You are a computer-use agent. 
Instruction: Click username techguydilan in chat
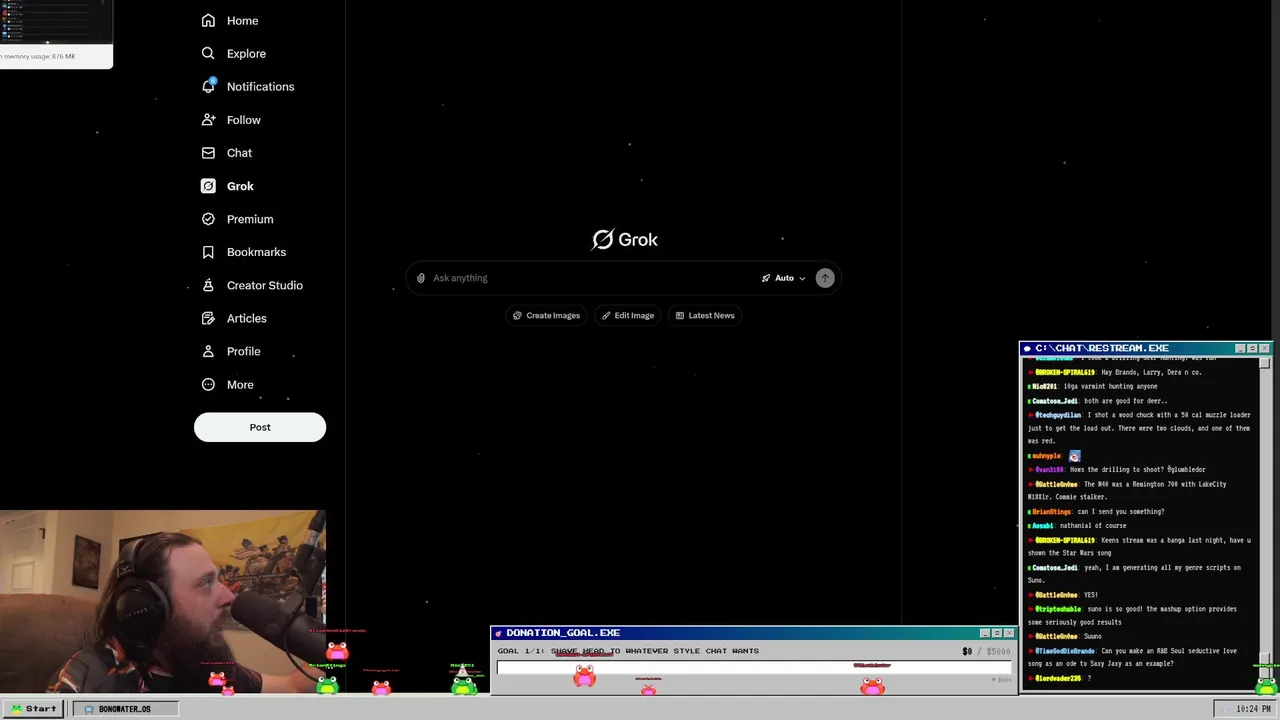[x=1058, y=414]
